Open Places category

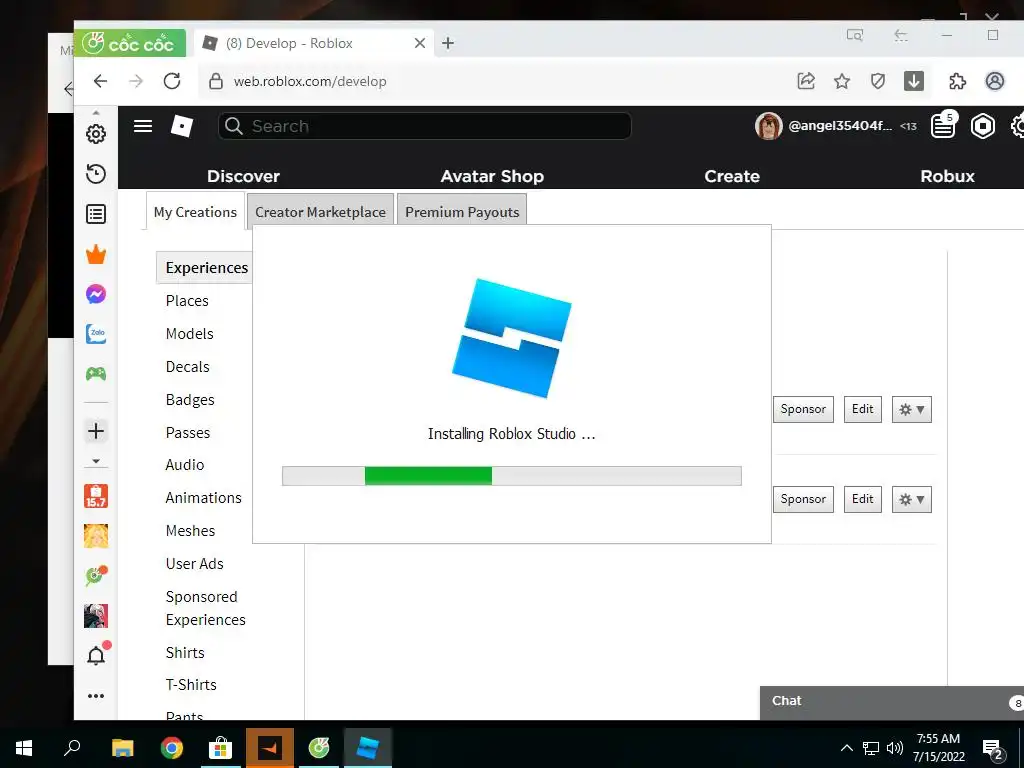[187, 301]
